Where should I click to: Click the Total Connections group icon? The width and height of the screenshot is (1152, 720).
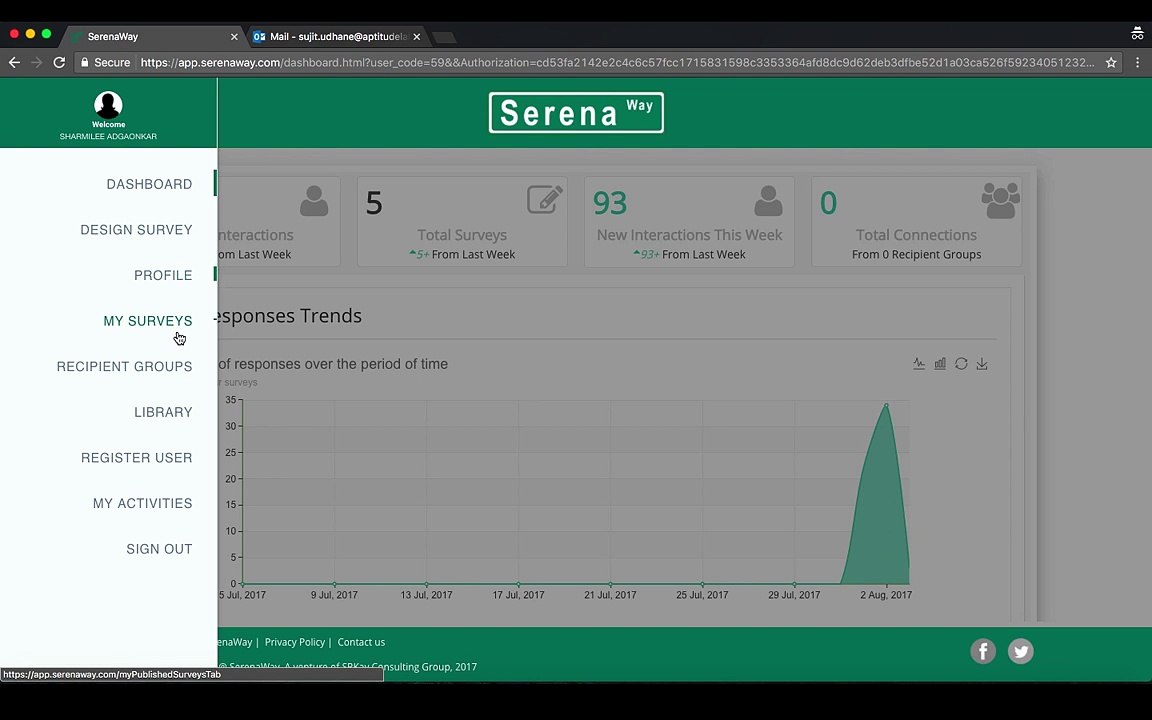pyautogui.click(x=1001, y=201)
